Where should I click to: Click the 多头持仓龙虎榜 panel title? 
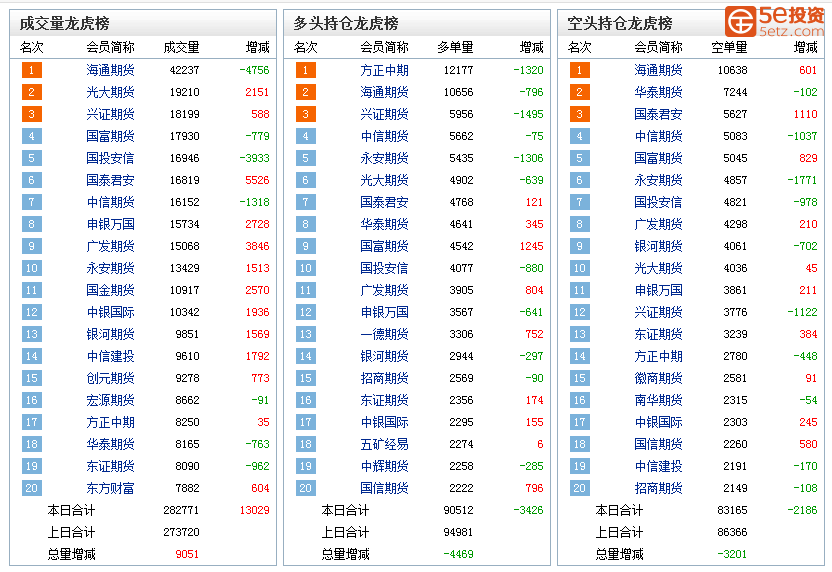(346, 23)
